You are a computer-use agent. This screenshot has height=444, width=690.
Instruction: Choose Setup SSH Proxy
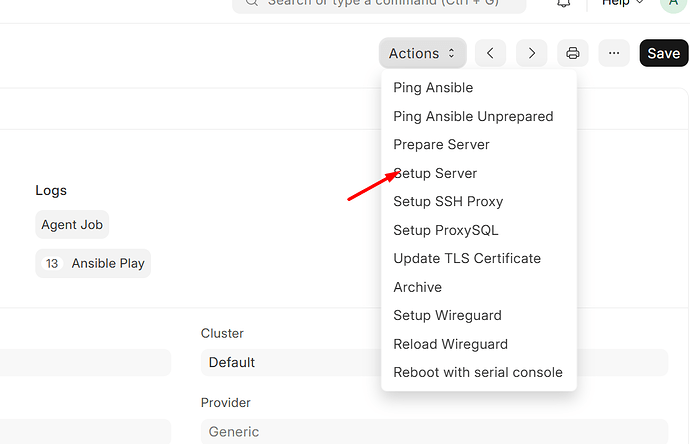[x=448, y=201]
